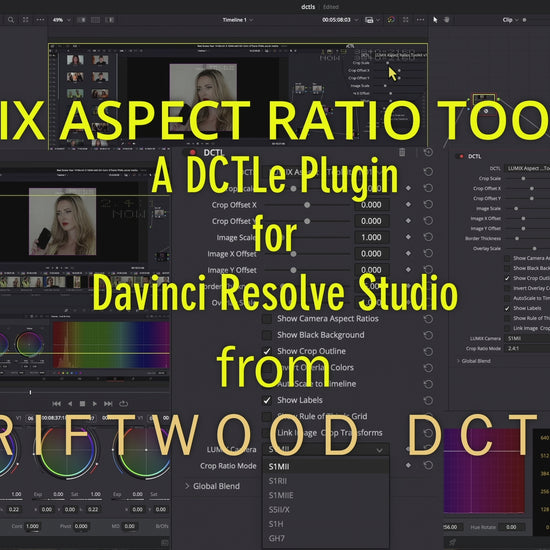Select GH7 from the camera list
The height and width of the screenshot is (550, 550).
326,538
